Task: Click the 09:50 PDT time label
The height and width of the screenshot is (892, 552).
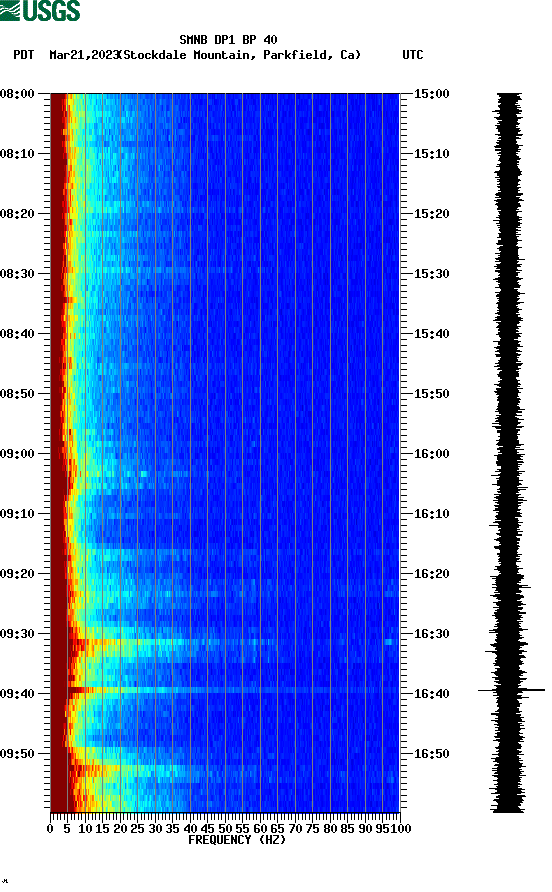Action: [x=18, y=754]
